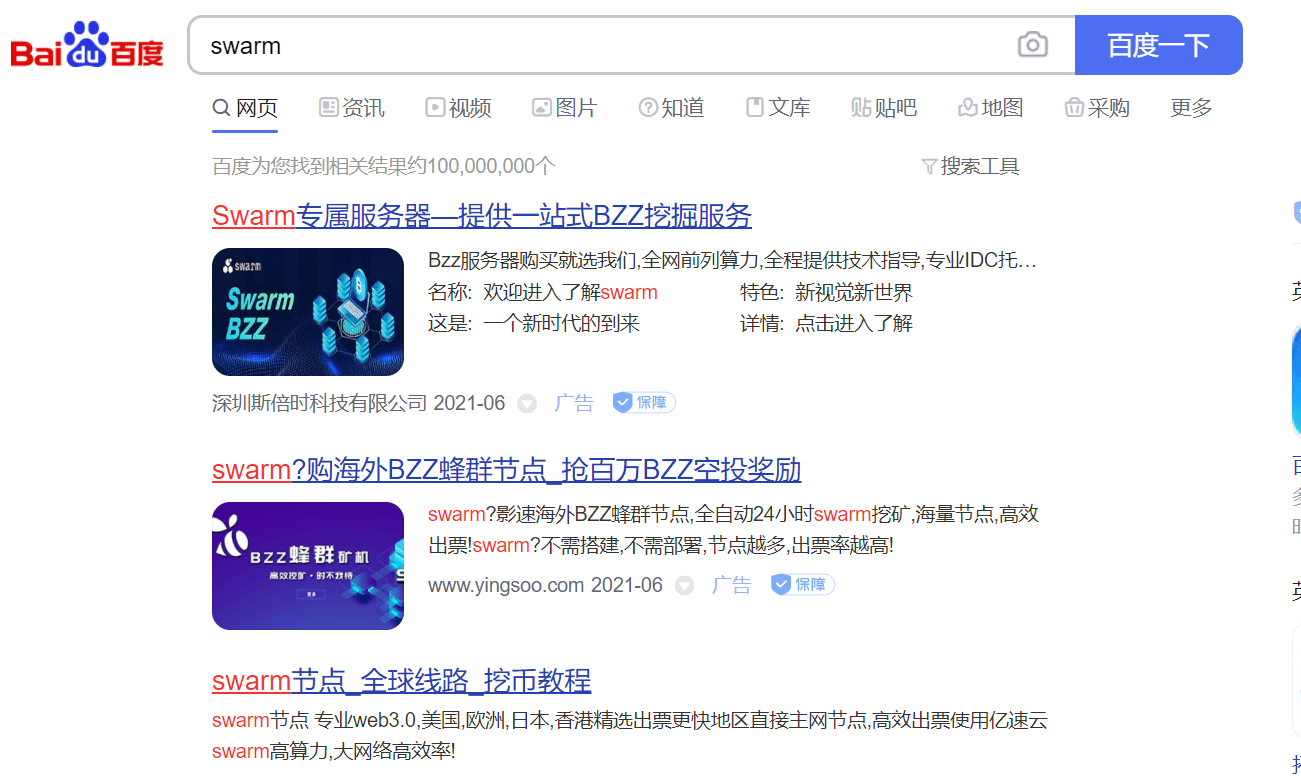
Task: Click 点击进入了解 link
Action: [x=853, y=323]
